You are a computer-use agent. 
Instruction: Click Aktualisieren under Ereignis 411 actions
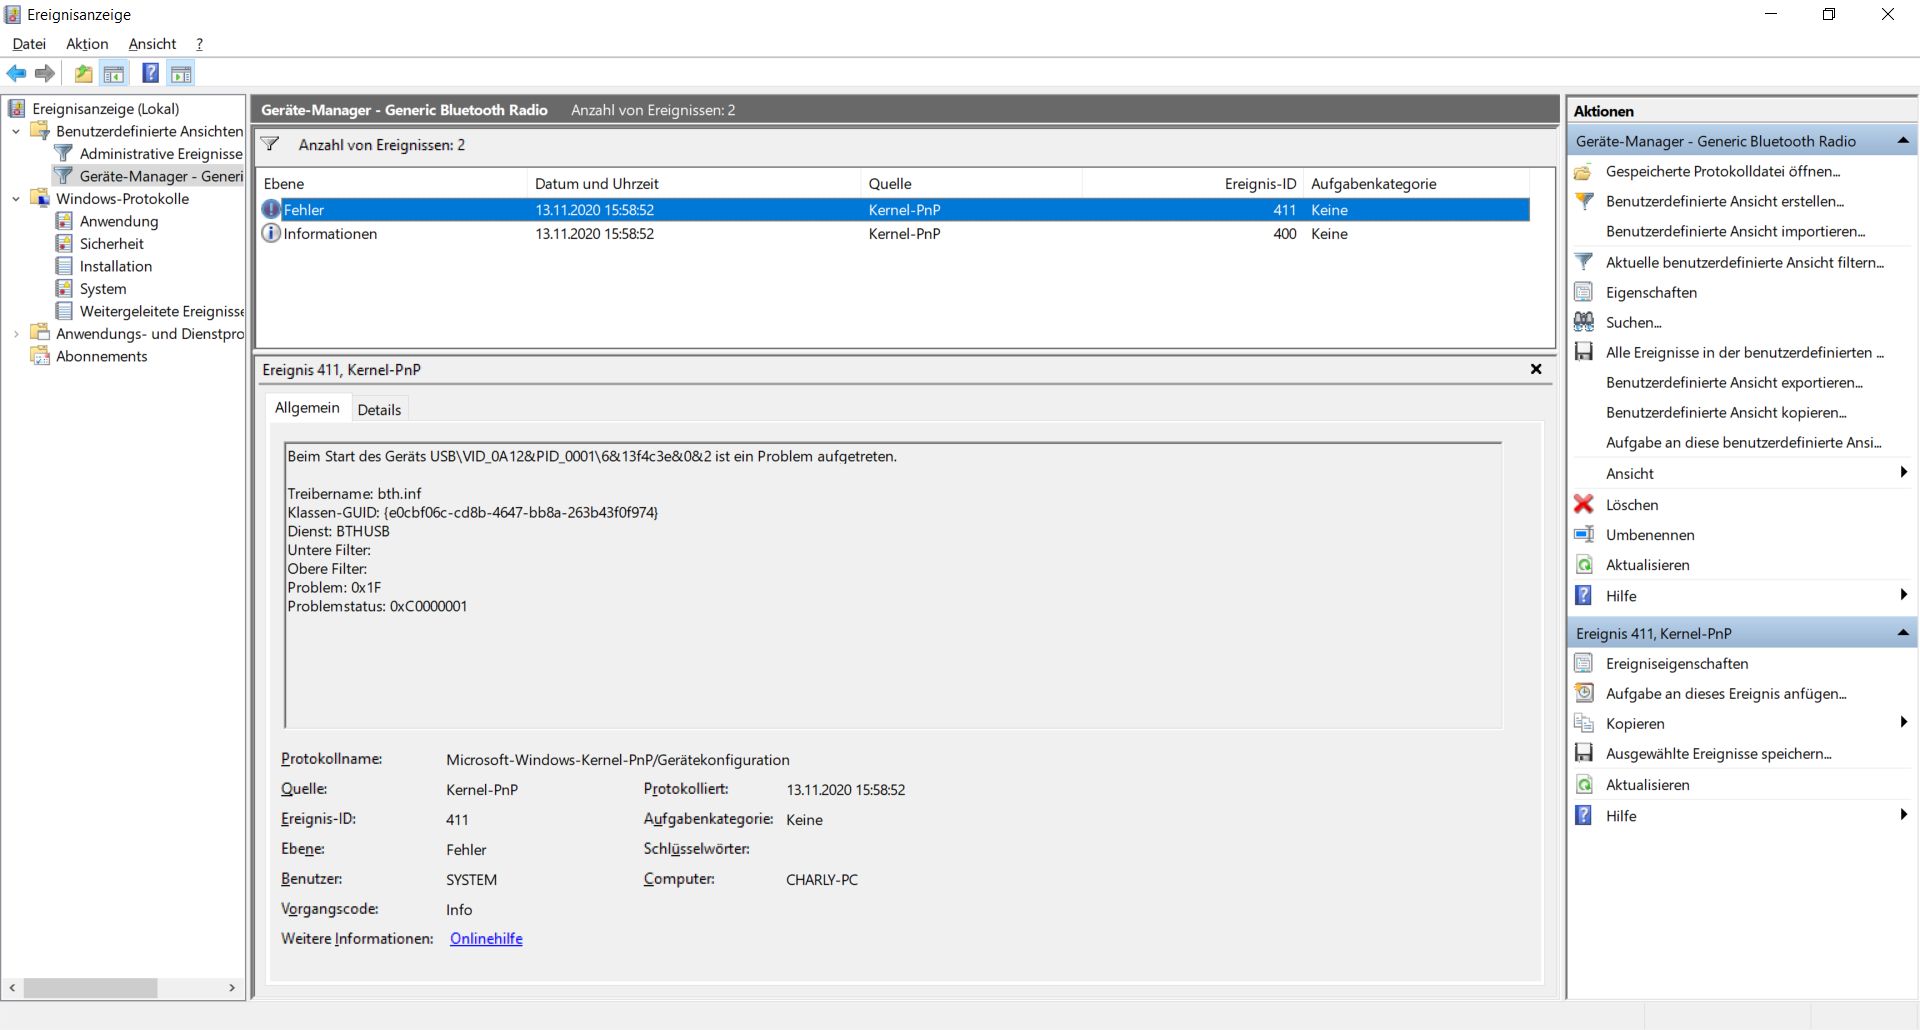(1648, 785)
